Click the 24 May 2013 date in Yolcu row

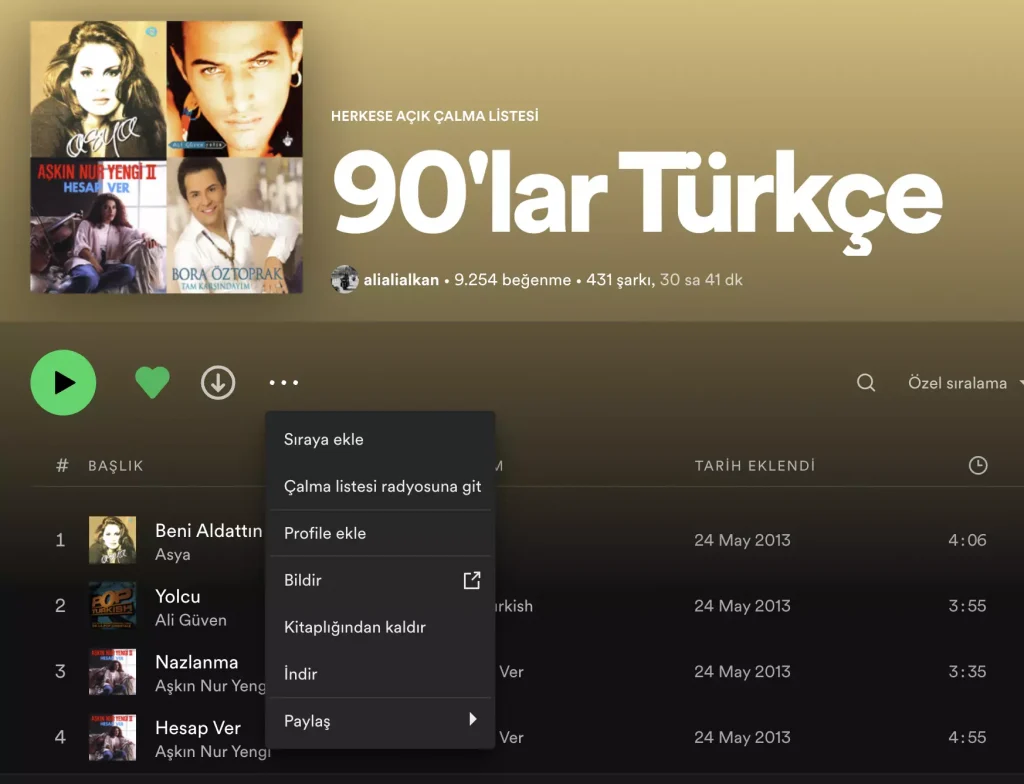(x=743, y=606)
